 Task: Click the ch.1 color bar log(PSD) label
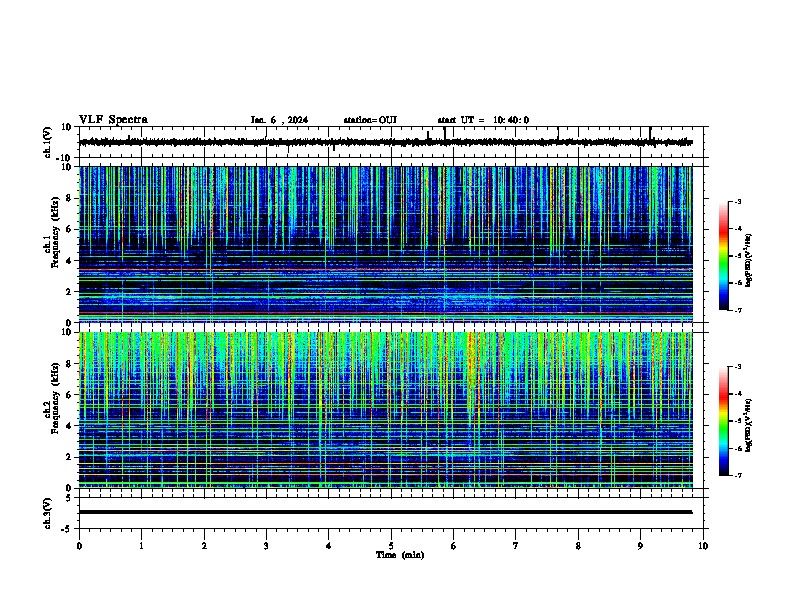pos(748,261)
